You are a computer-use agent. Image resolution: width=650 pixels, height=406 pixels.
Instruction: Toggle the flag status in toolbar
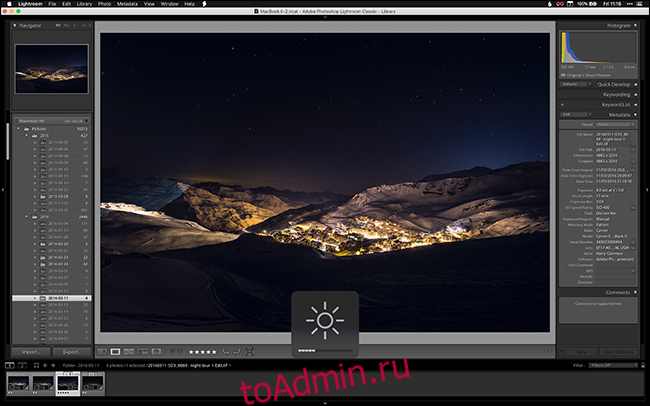click(x=174, y=351)
